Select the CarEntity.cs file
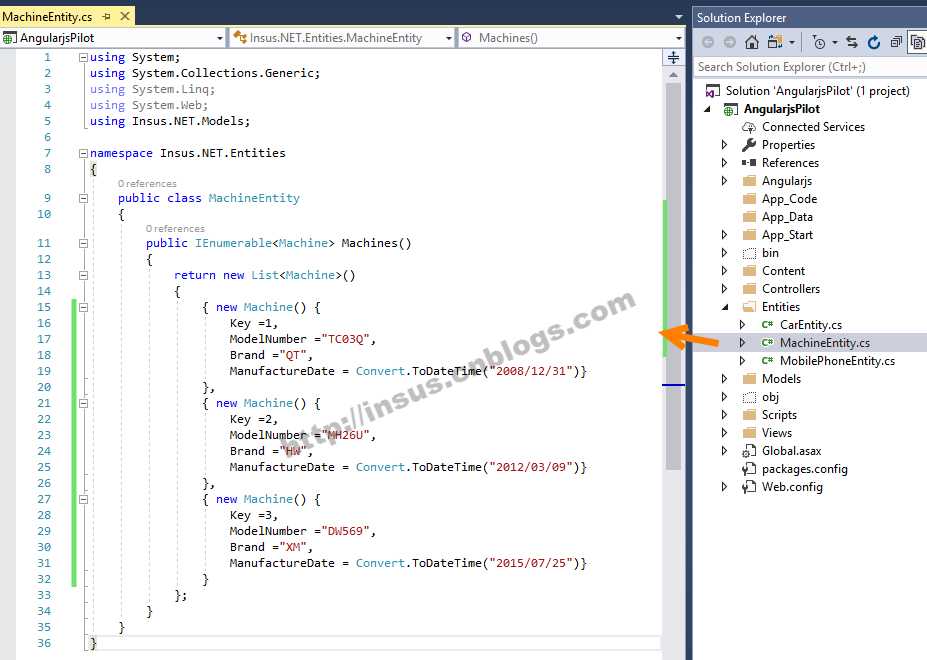 point(811,325)
